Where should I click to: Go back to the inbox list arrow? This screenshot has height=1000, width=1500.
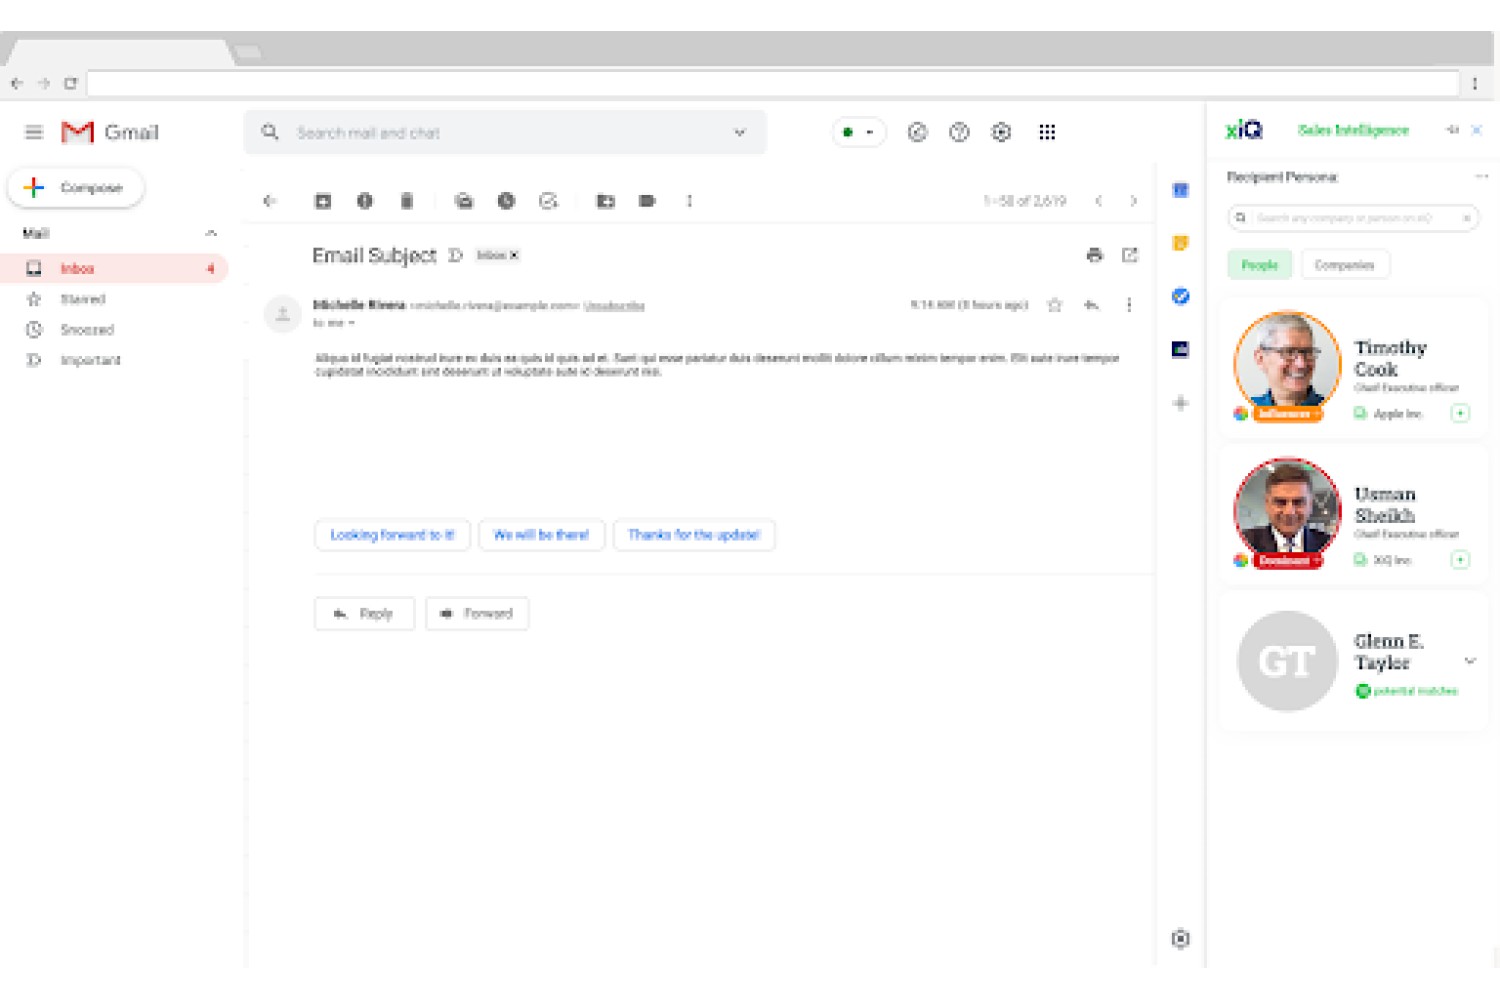269,201
